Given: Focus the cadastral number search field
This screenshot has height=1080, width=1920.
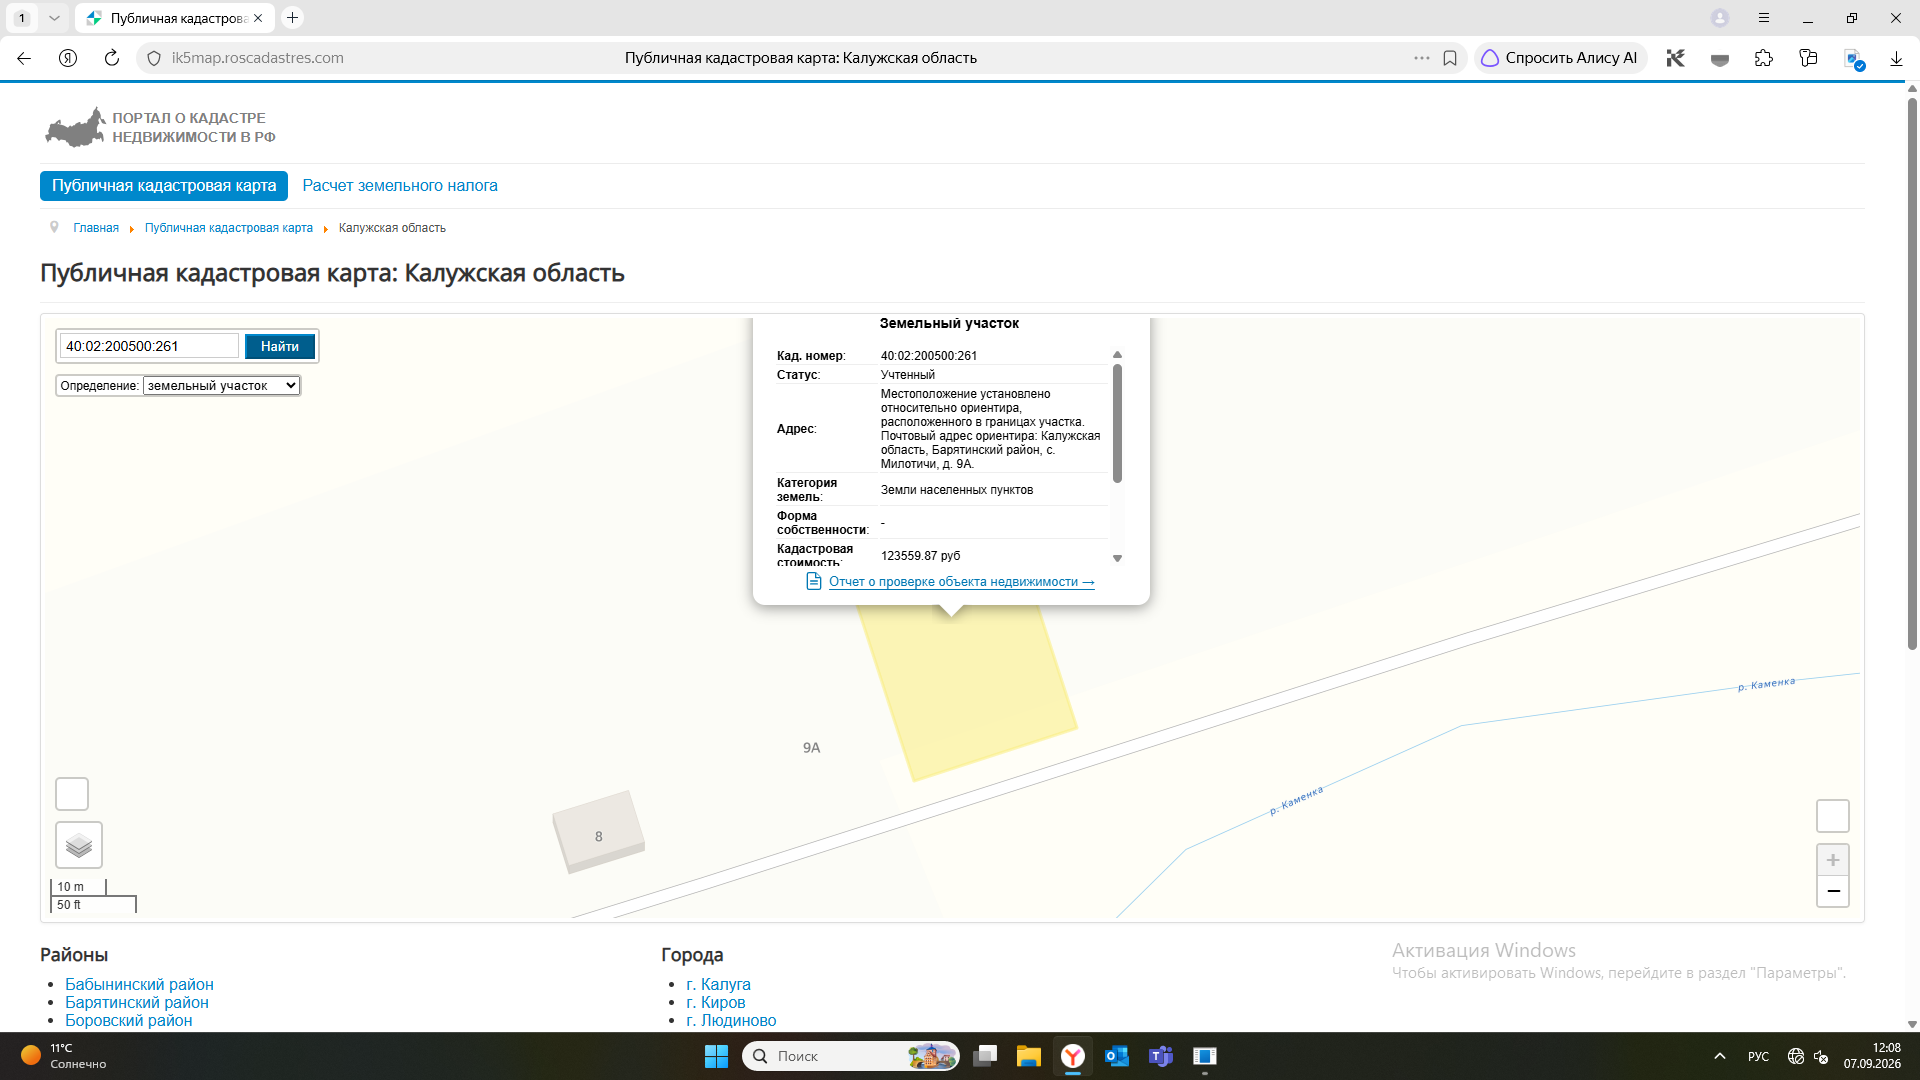Looking at the screenshot, I should pos(150,346).
